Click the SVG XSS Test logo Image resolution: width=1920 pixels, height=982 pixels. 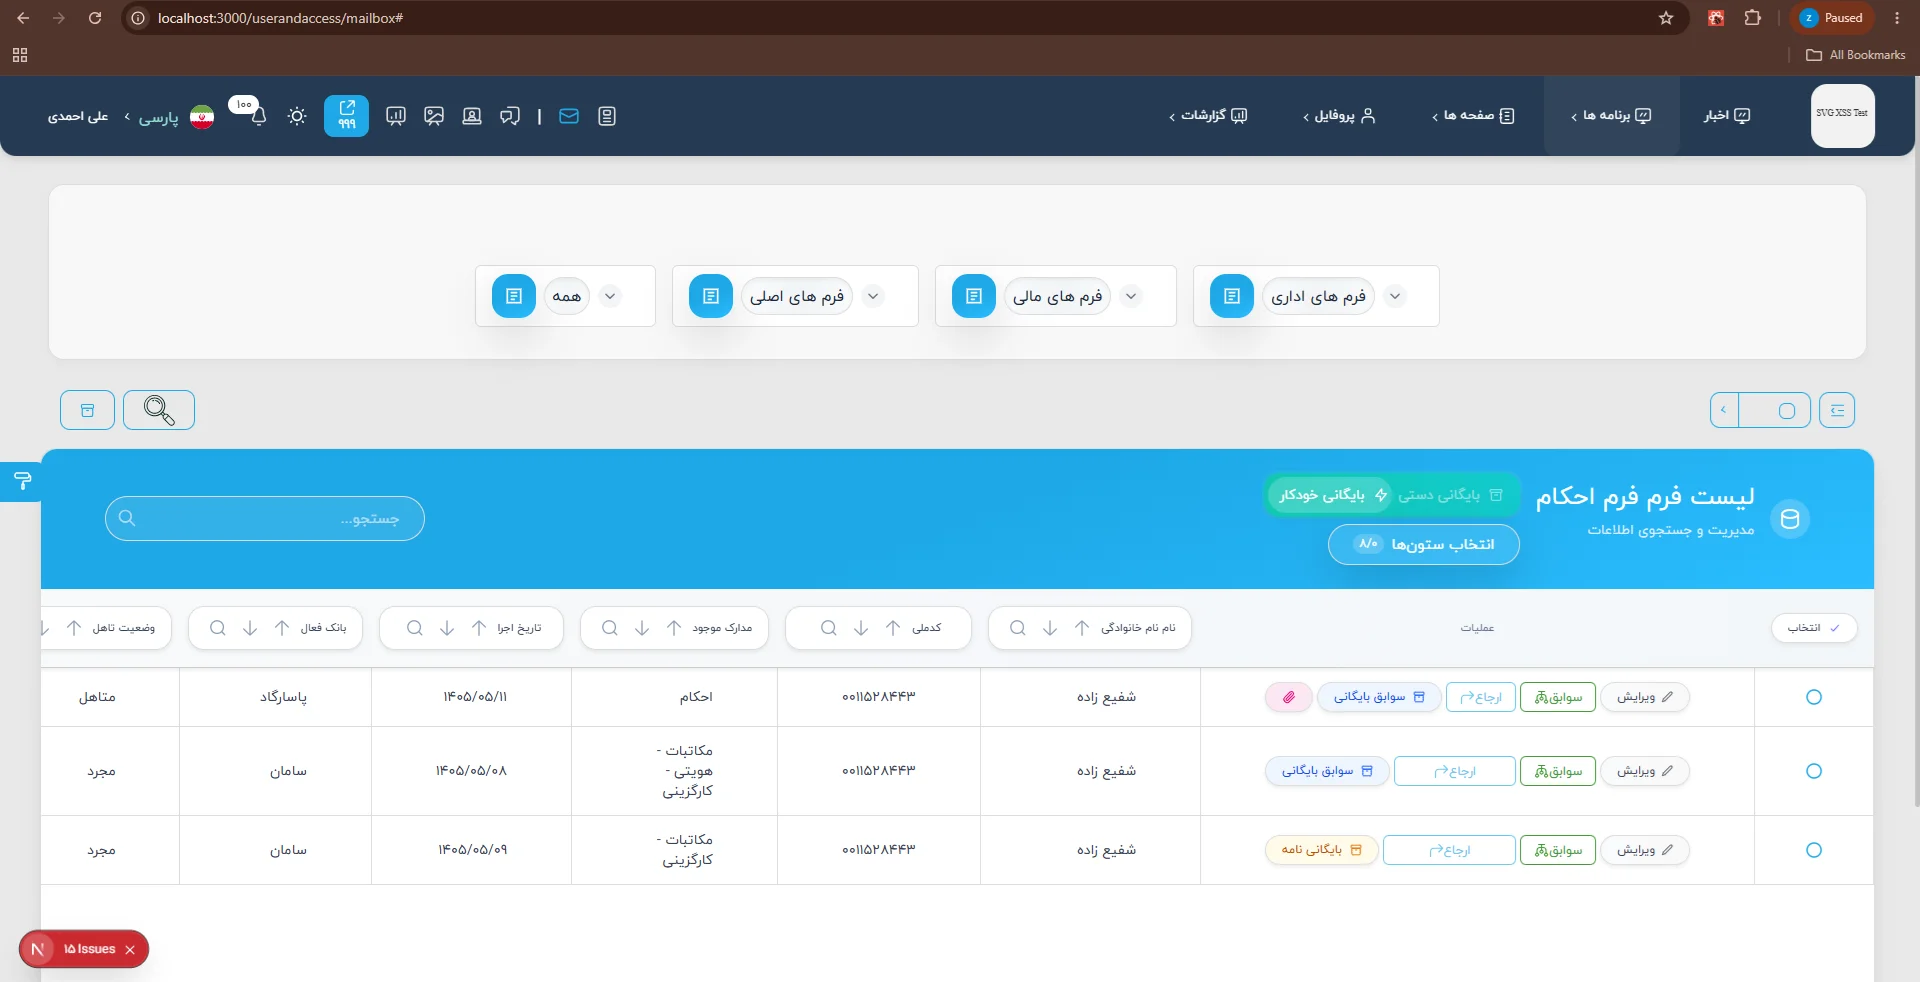point(1842,116)
